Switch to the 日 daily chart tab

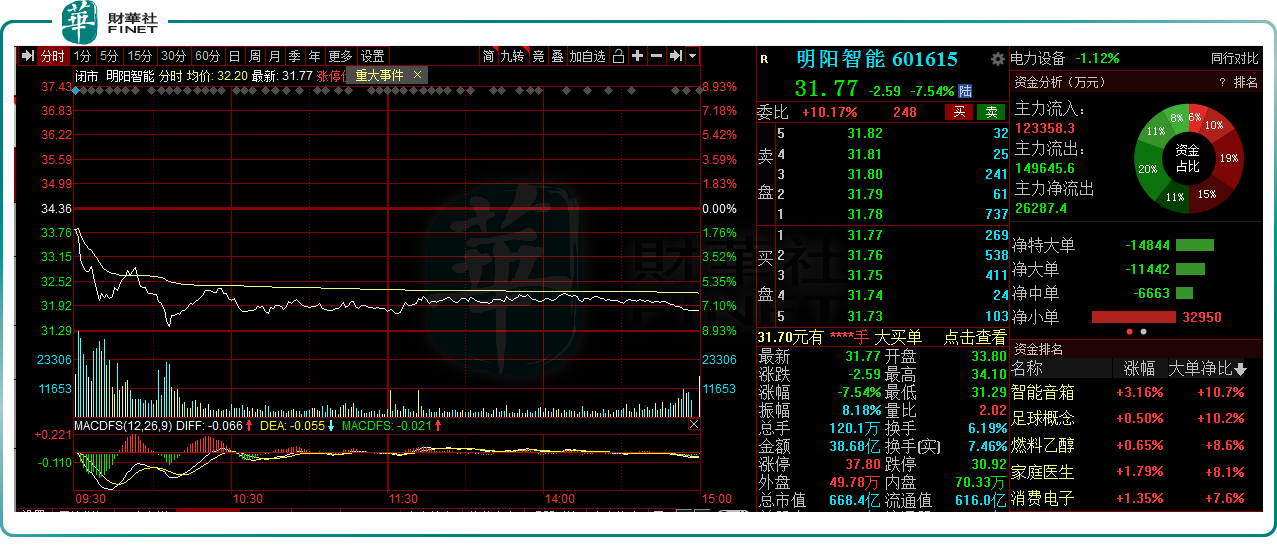tap(234, 56)
